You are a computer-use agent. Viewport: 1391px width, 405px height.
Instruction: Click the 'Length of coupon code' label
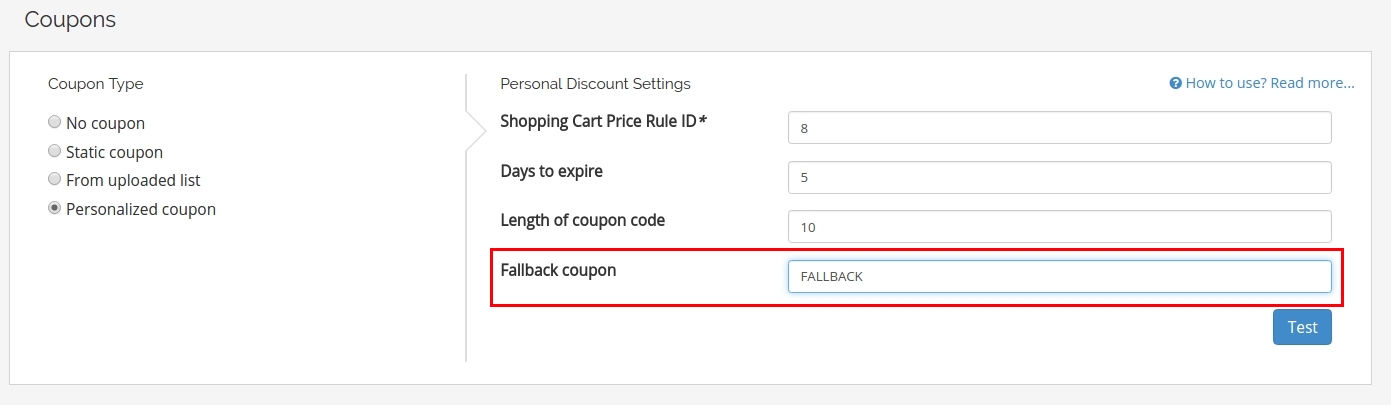pos(582,220)
